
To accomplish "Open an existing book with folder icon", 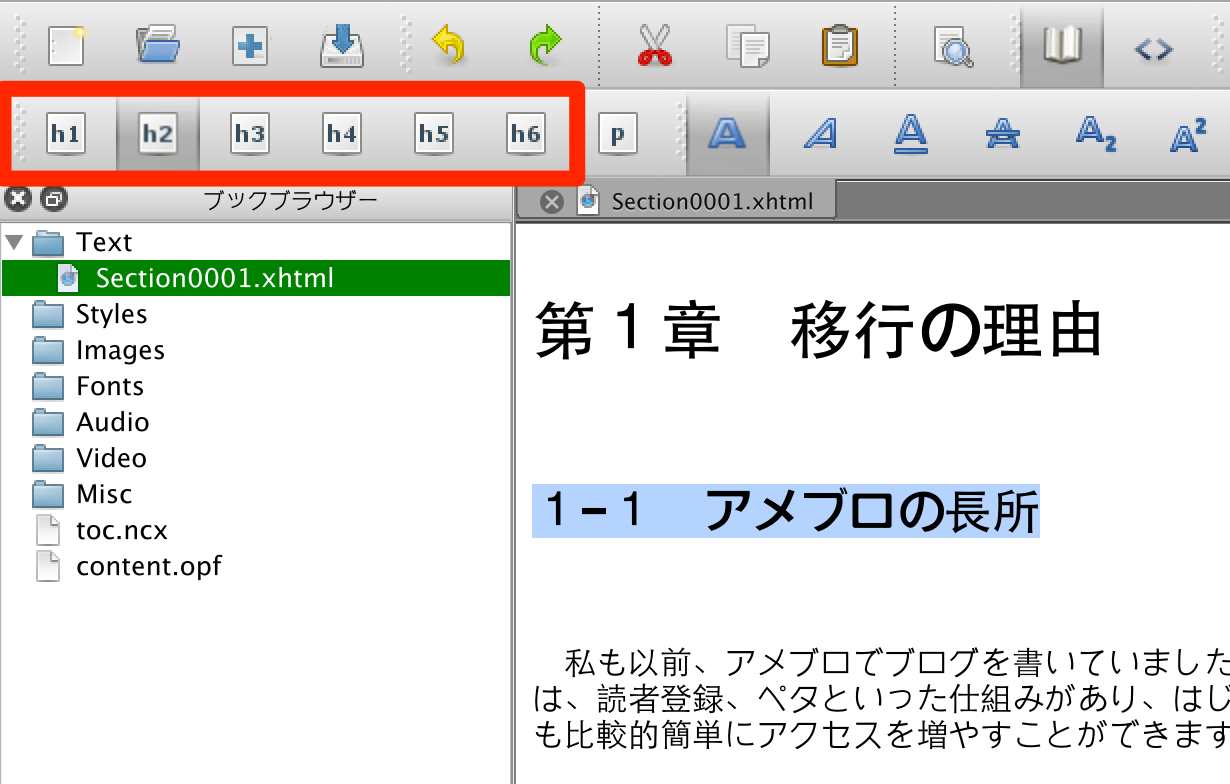I will pyautogui.click(x=157, y=46).
